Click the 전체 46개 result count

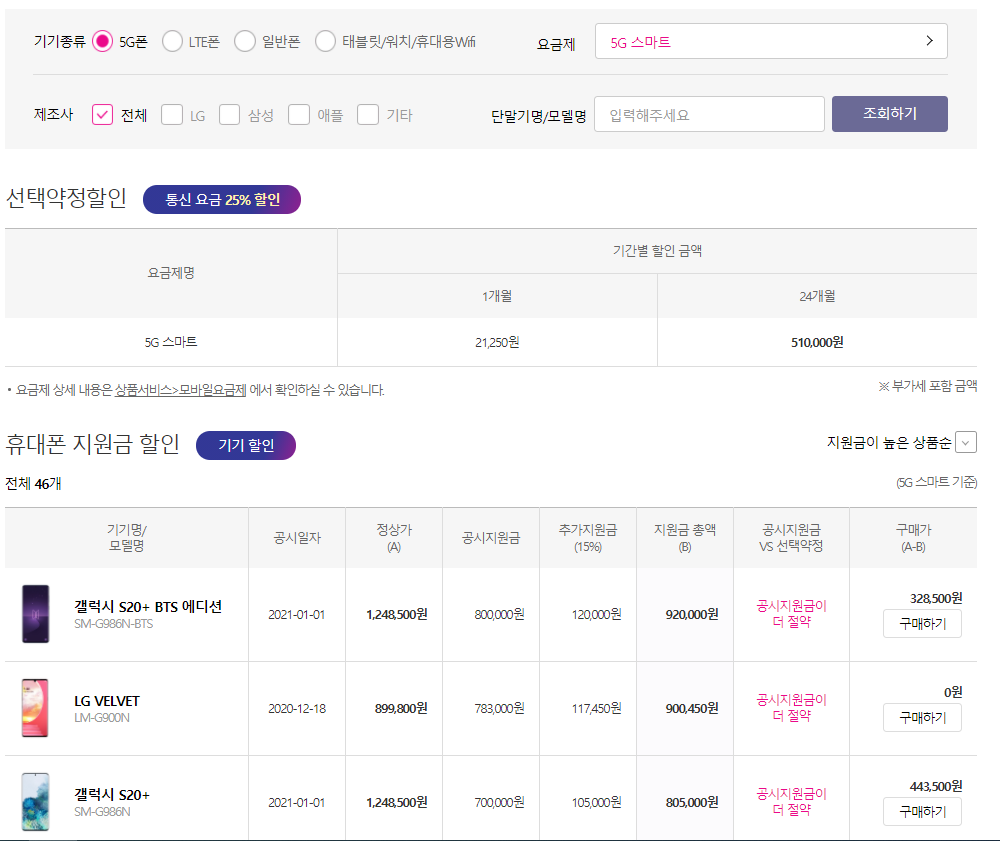33,484
